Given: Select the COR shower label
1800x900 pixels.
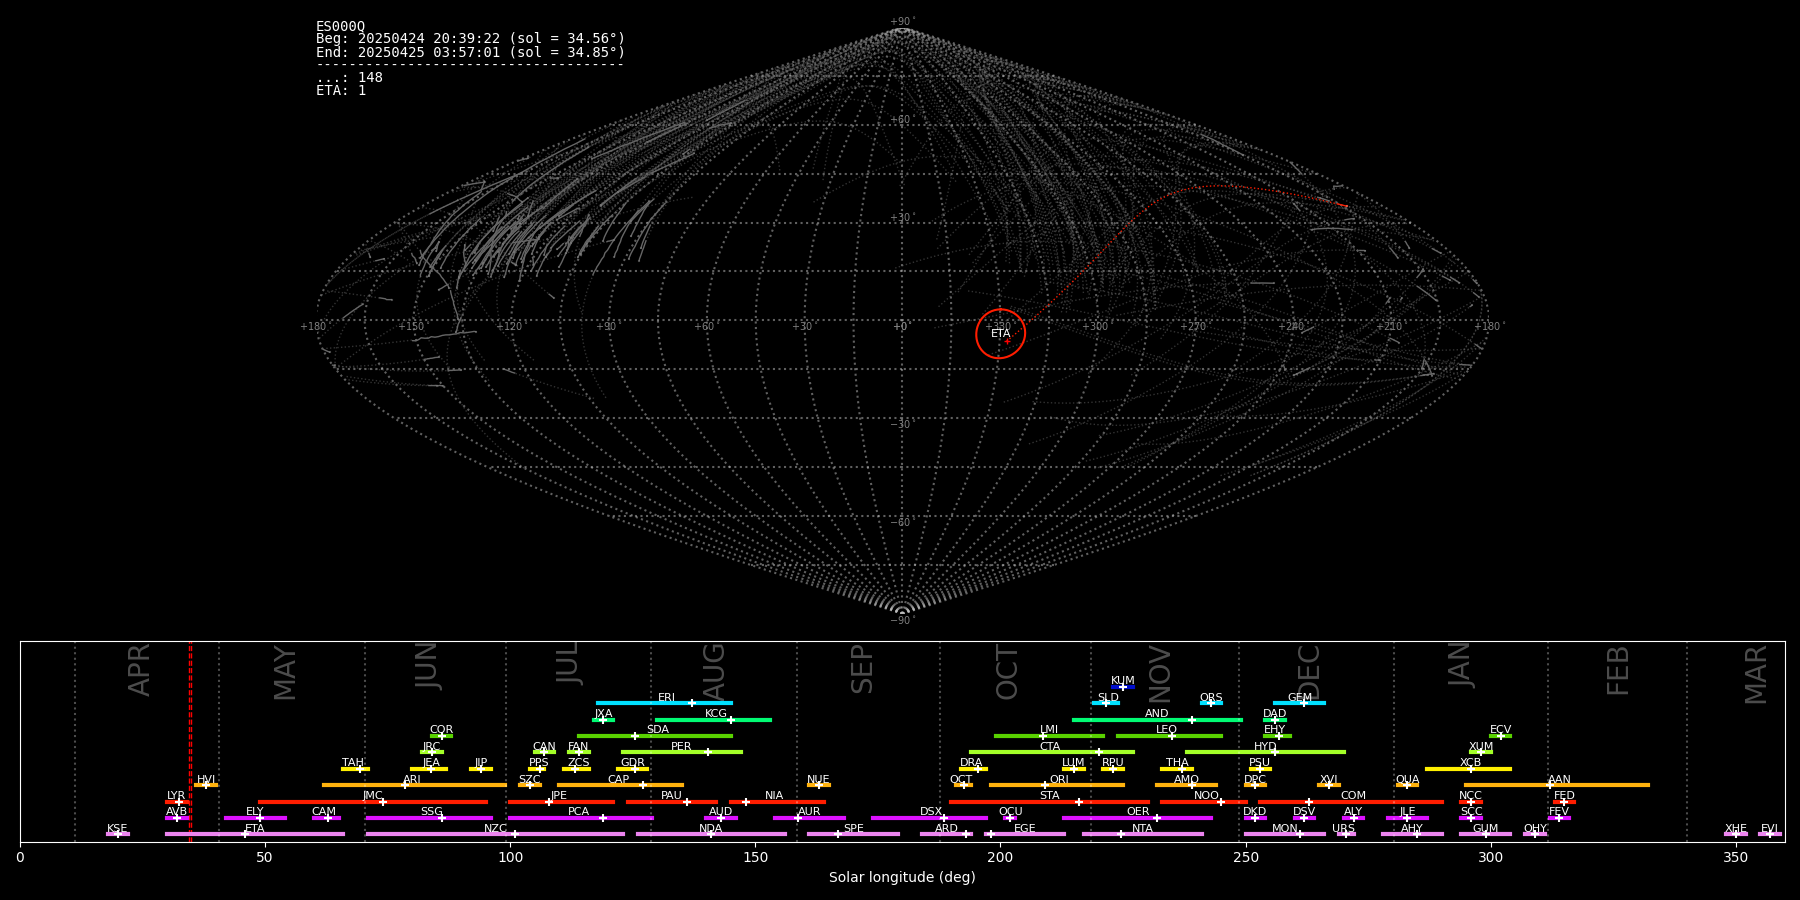Looking at the screenshot, I should (x=441, y=730).
